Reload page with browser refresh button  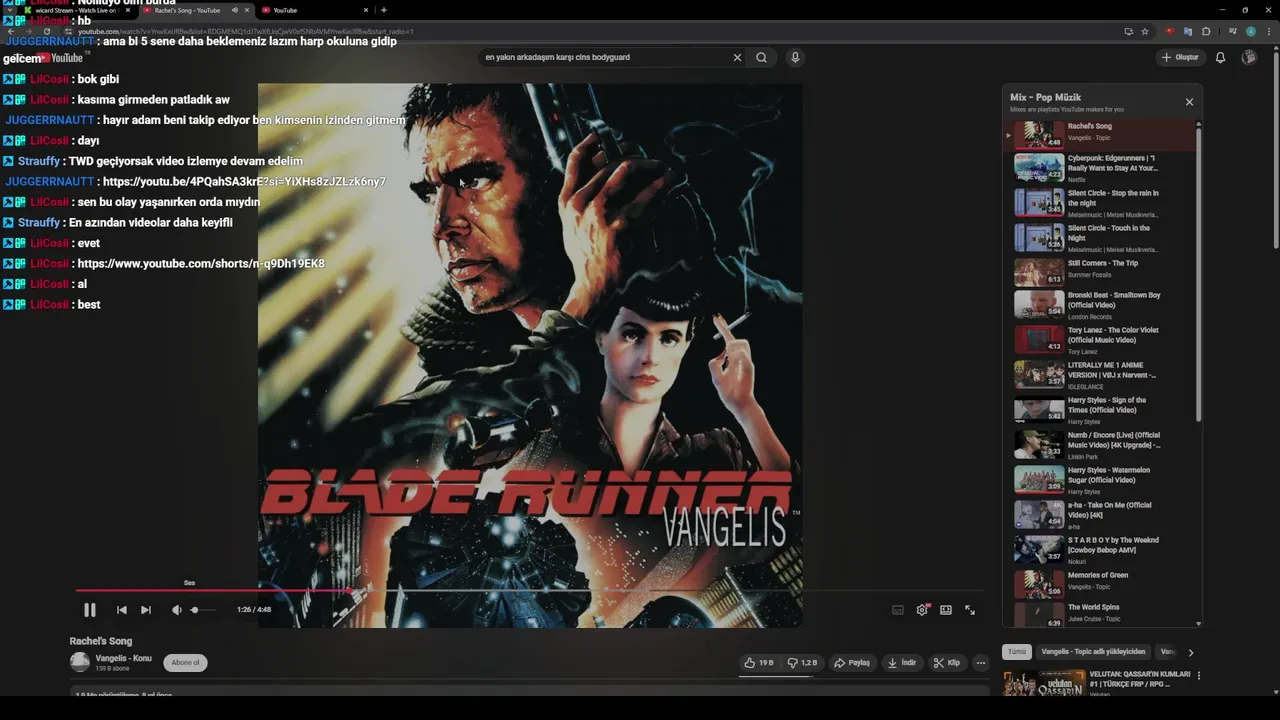(x=46, y=31)
